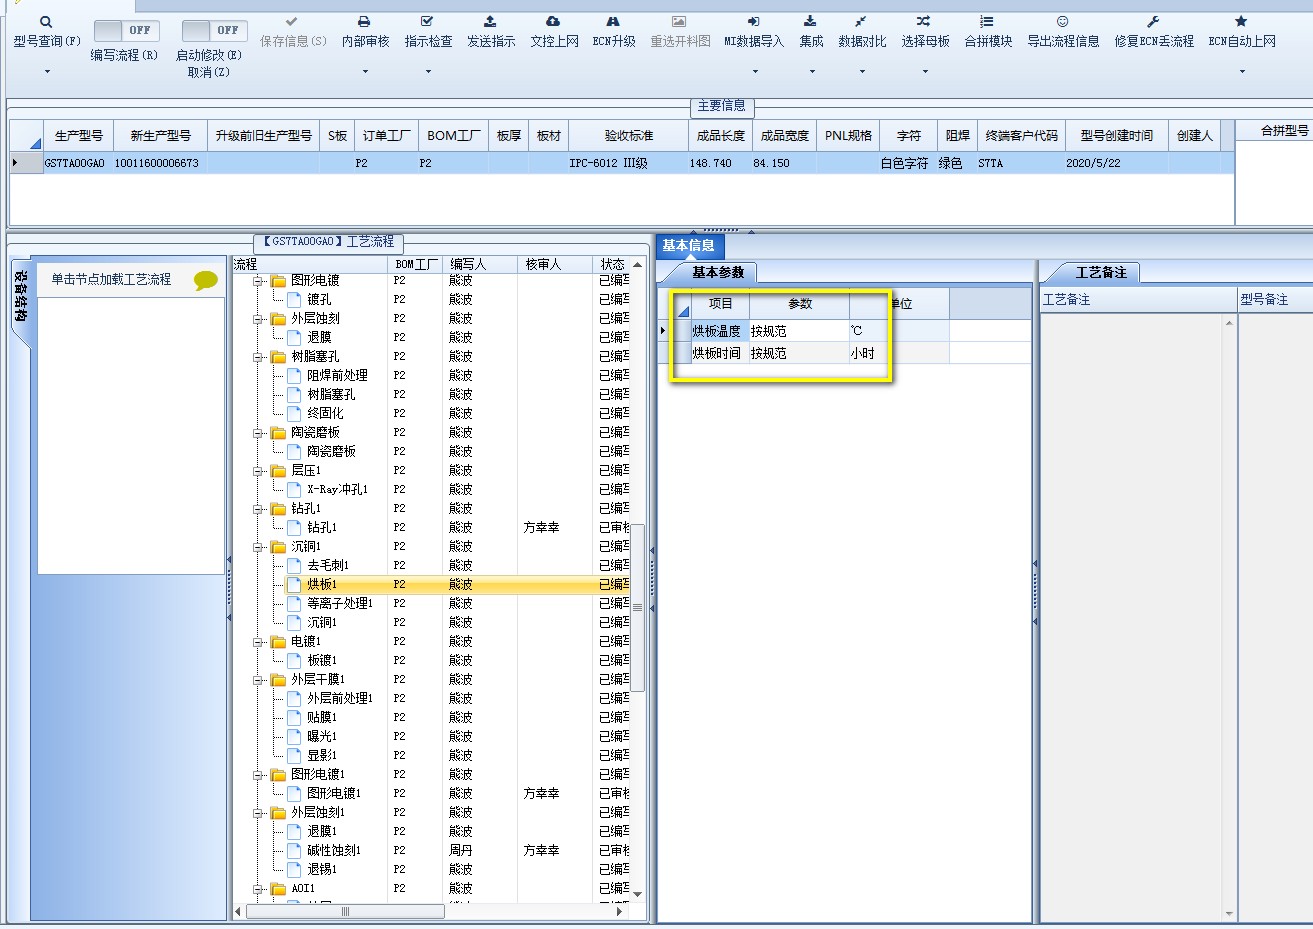Viewport: 1313px width, 929px height.
Task: Select the 基本参数 tab
Action: [x=718, y=272]
